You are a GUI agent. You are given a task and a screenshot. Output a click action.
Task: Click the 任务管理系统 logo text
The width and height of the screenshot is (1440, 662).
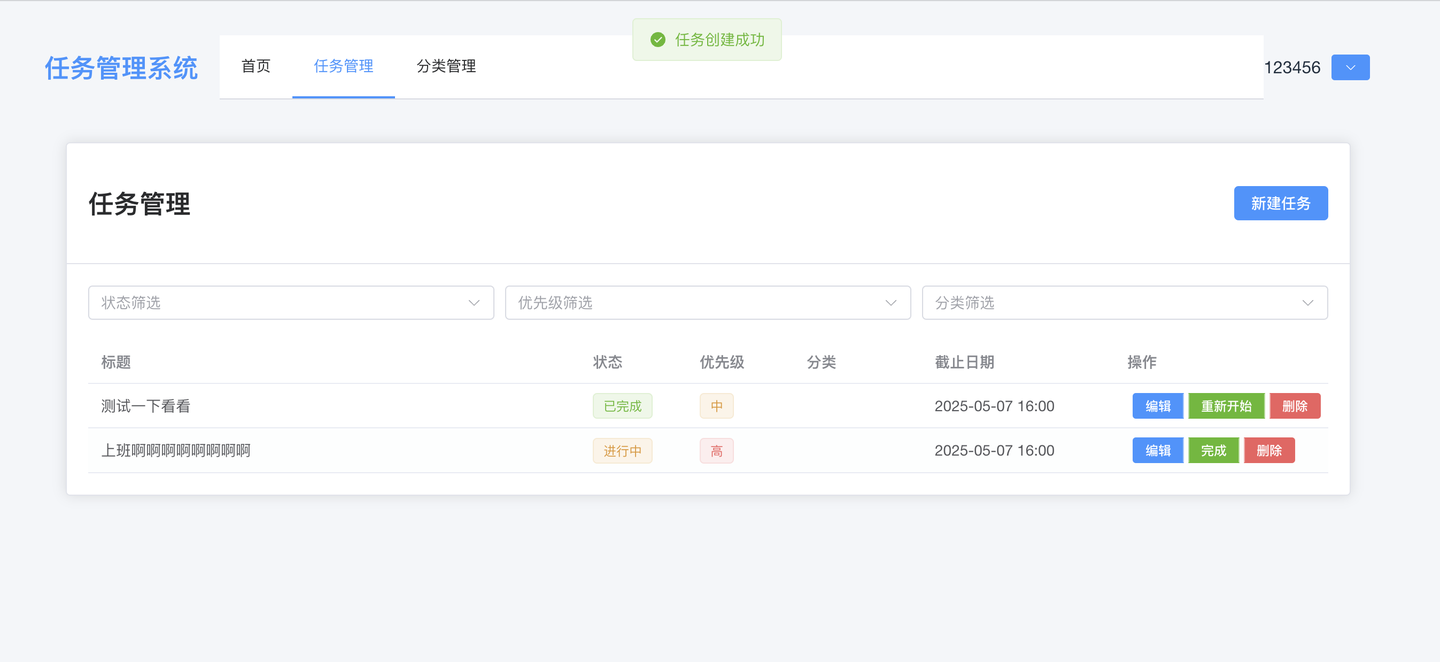(120, 67)
